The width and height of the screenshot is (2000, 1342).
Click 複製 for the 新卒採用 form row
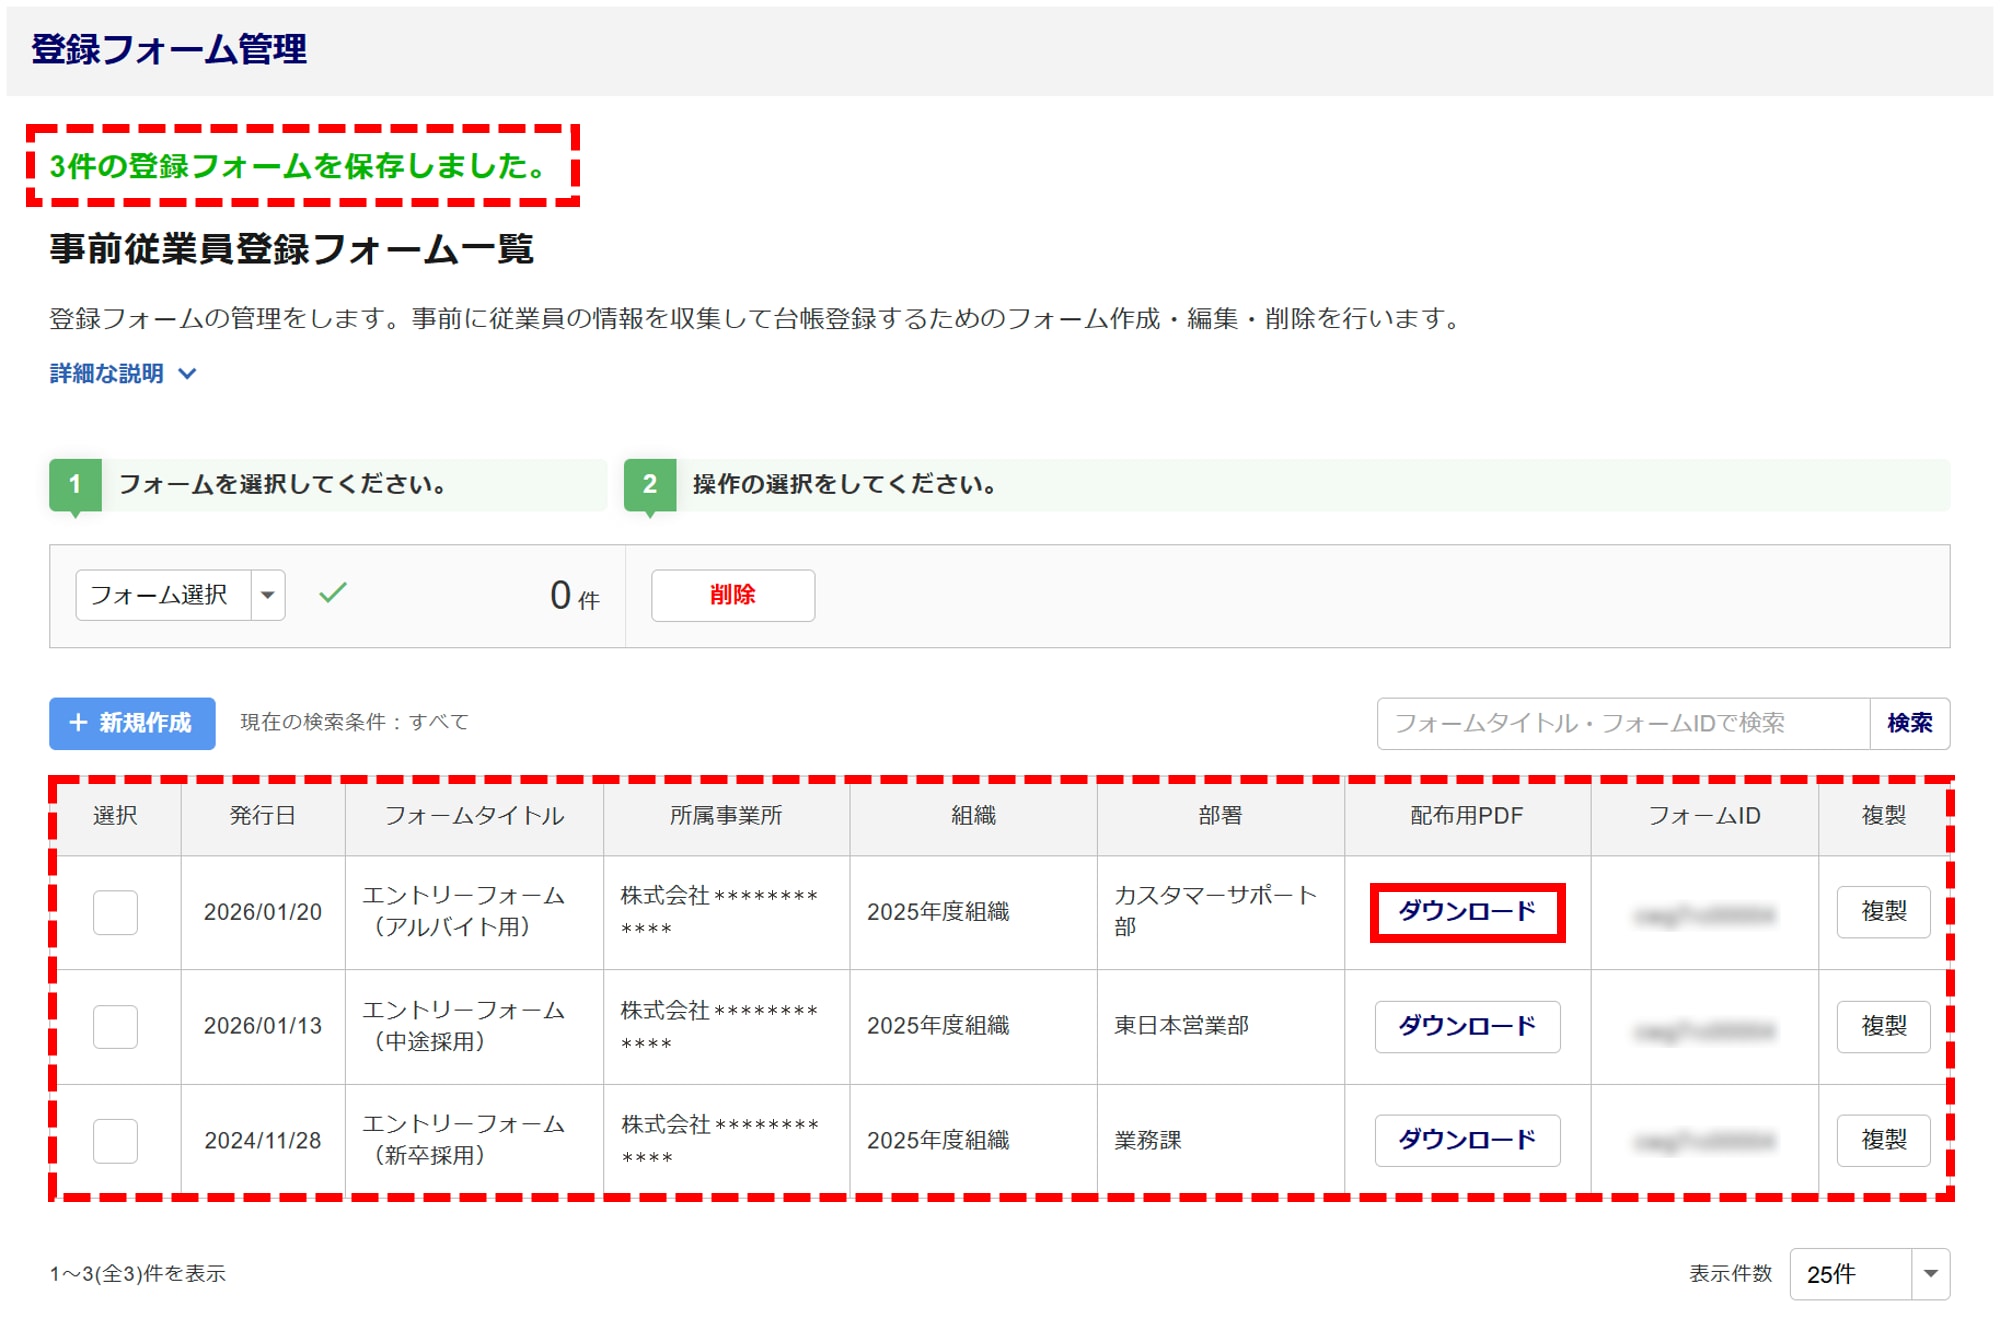[1882, 1140]
